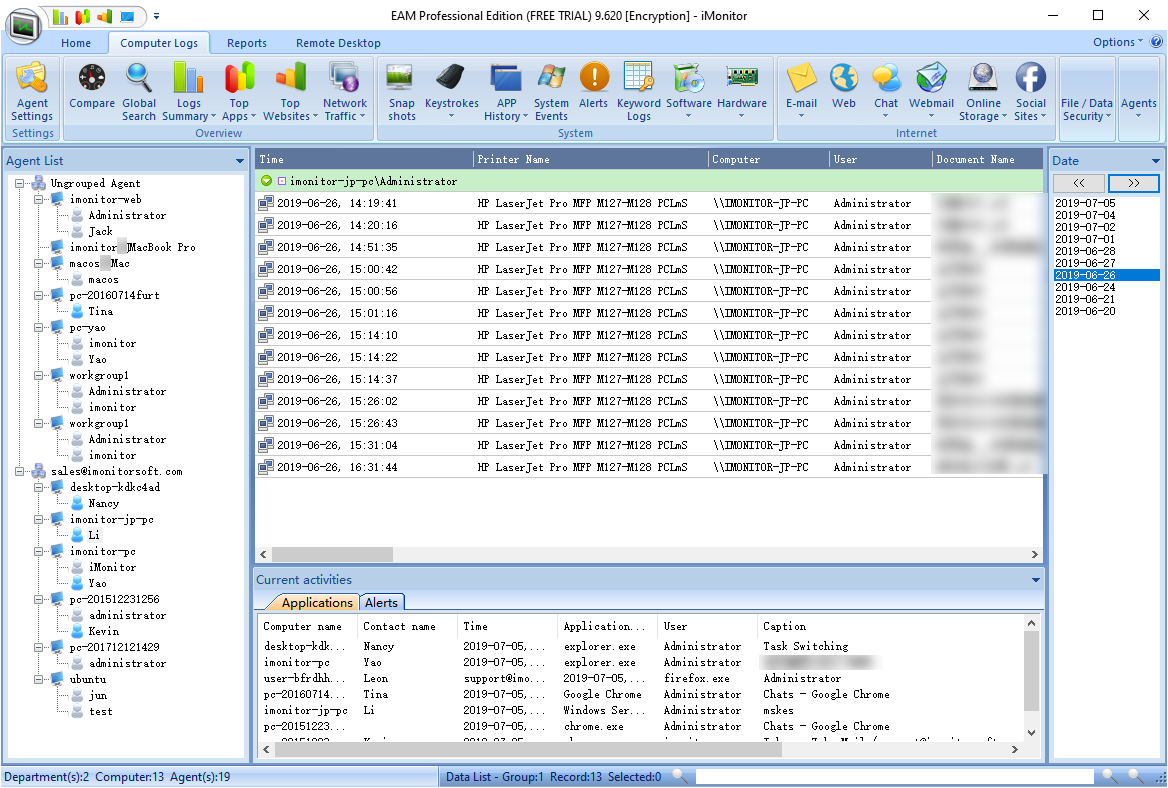Viewport: 1168px width, 788px height.
Task: Switch to Home ribbon tab
Action: coord(76,43)
